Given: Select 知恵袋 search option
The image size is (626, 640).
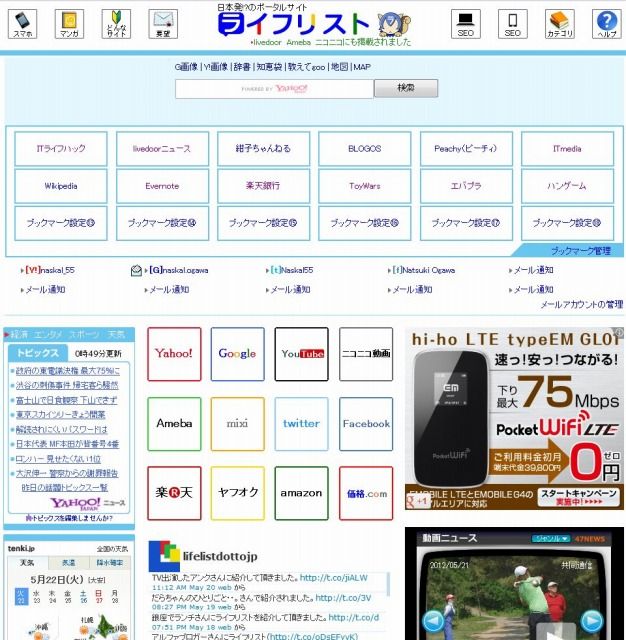Looking at the screenshot, I should 269,67.
